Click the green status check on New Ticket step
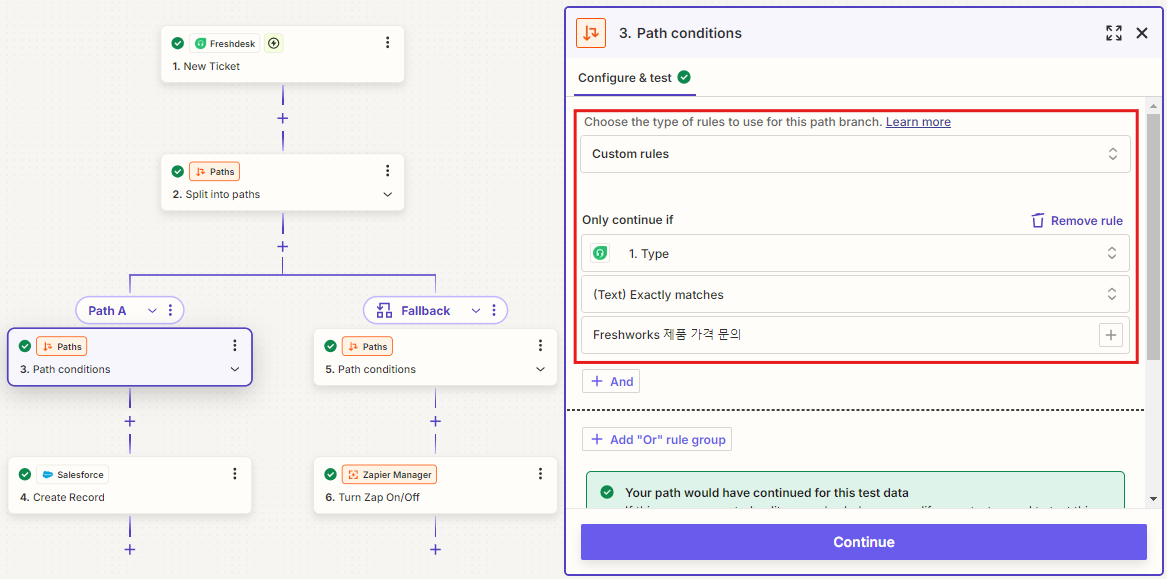 [x=177, y=43]
